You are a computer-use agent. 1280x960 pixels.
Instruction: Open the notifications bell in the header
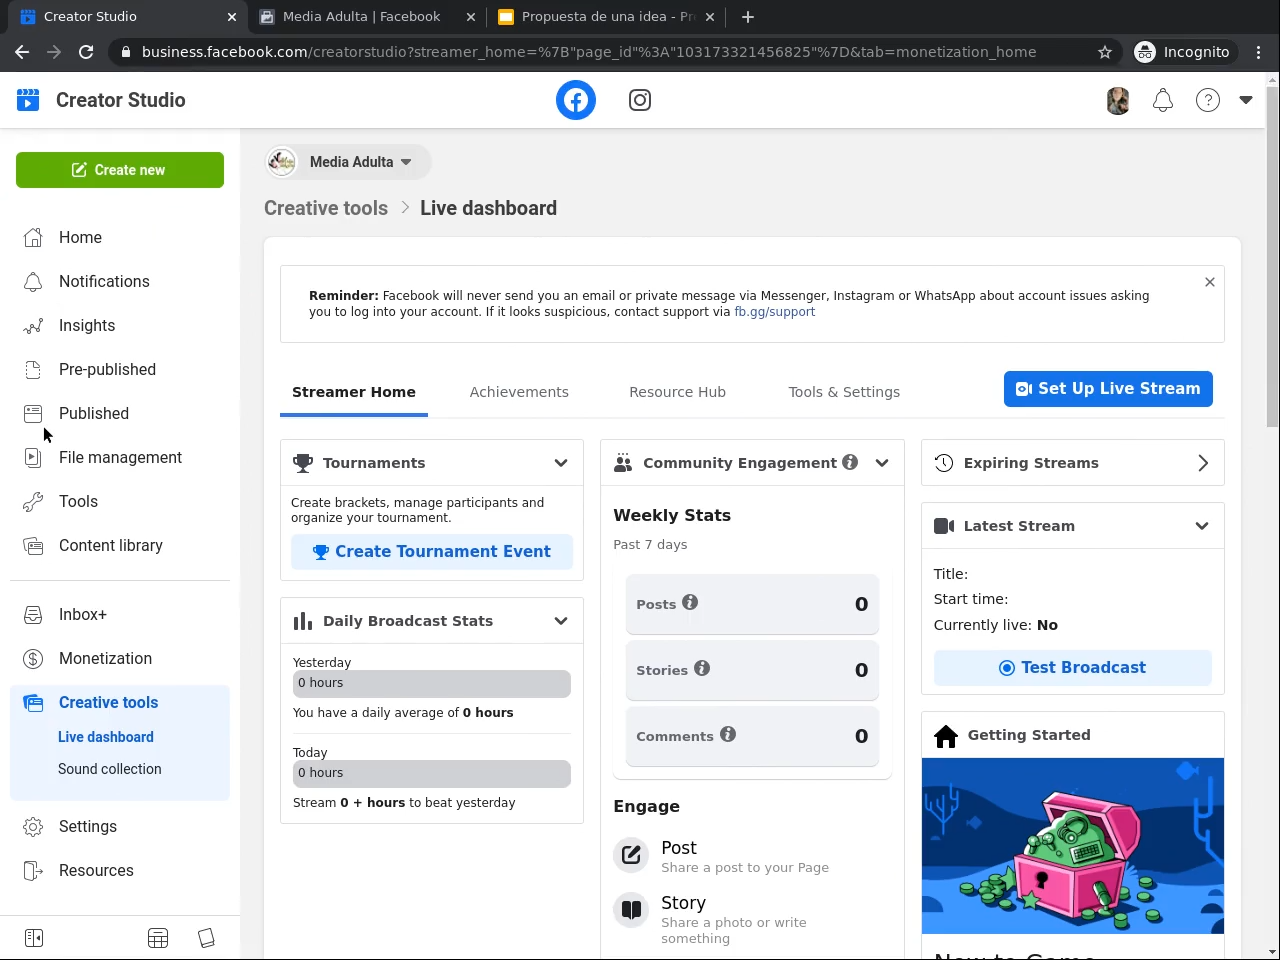[x=1163, y=100]
